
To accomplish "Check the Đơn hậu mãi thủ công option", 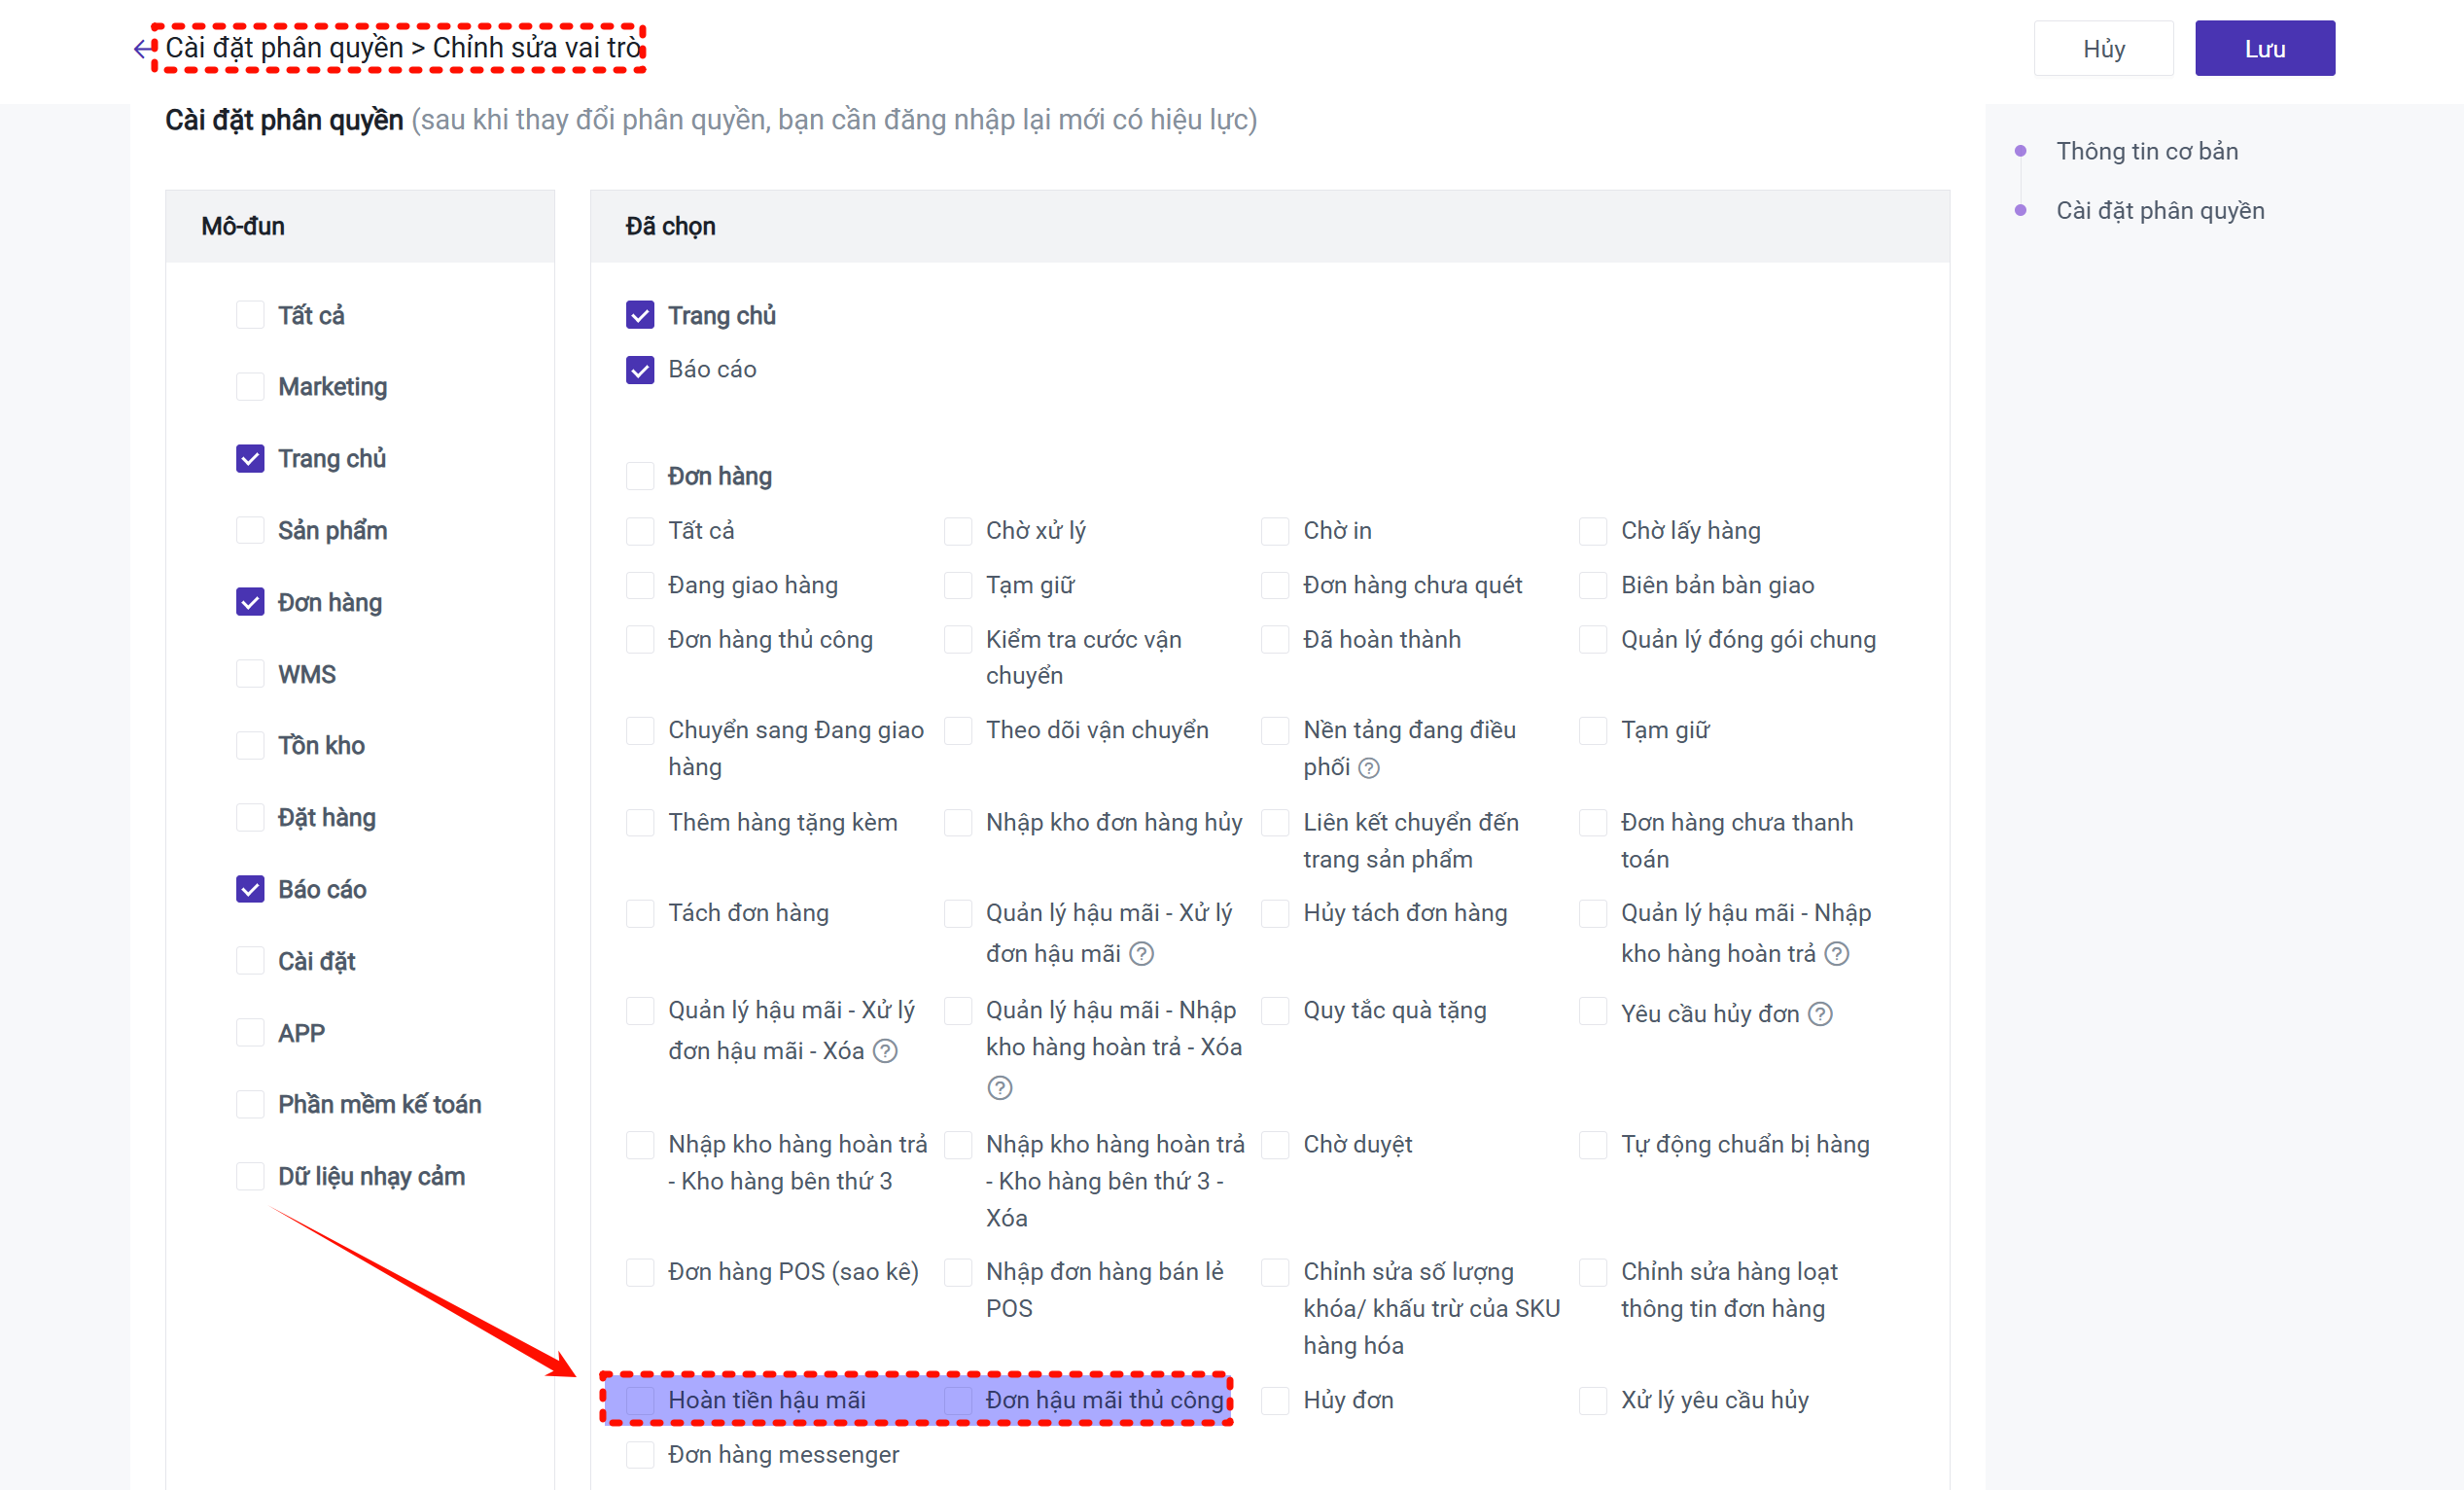I will [x=958, y=1400].
